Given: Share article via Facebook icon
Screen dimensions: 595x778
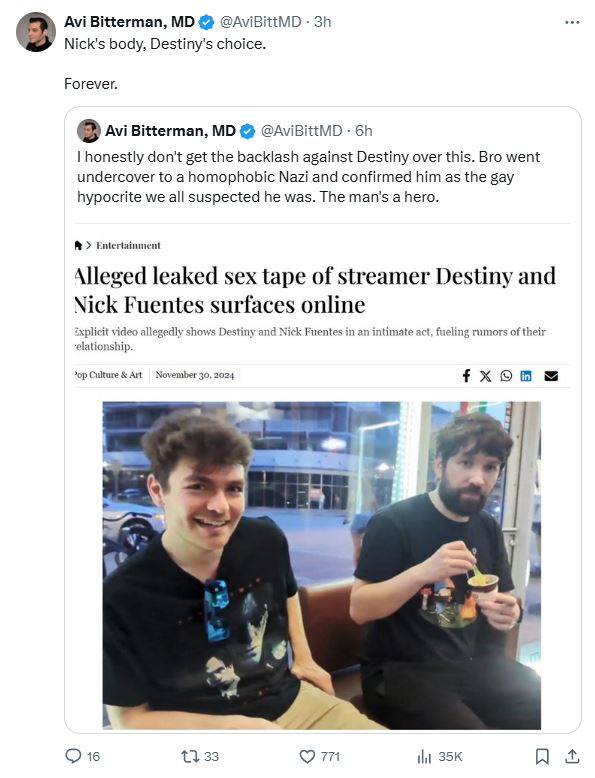Looking at the screenshot, I should click(466, 376).
